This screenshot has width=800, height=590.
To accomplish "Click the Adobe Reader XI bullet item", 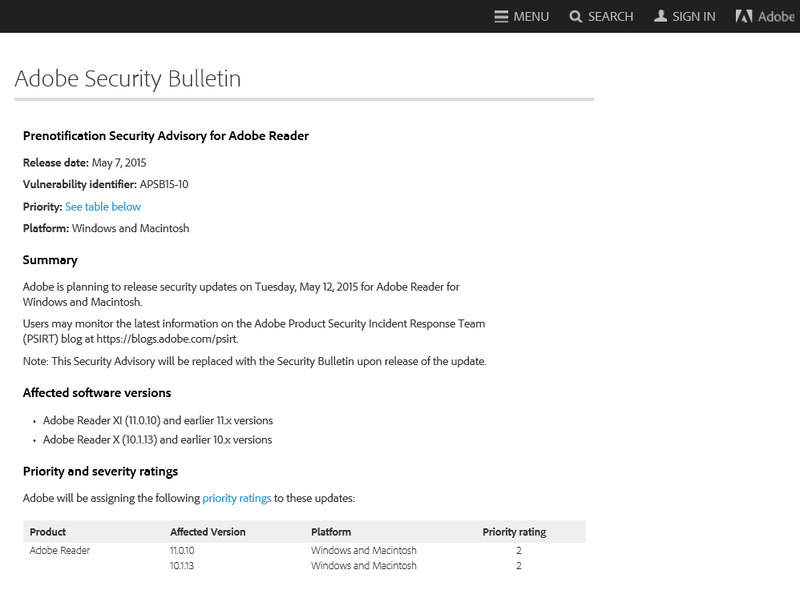I will 157,421.
